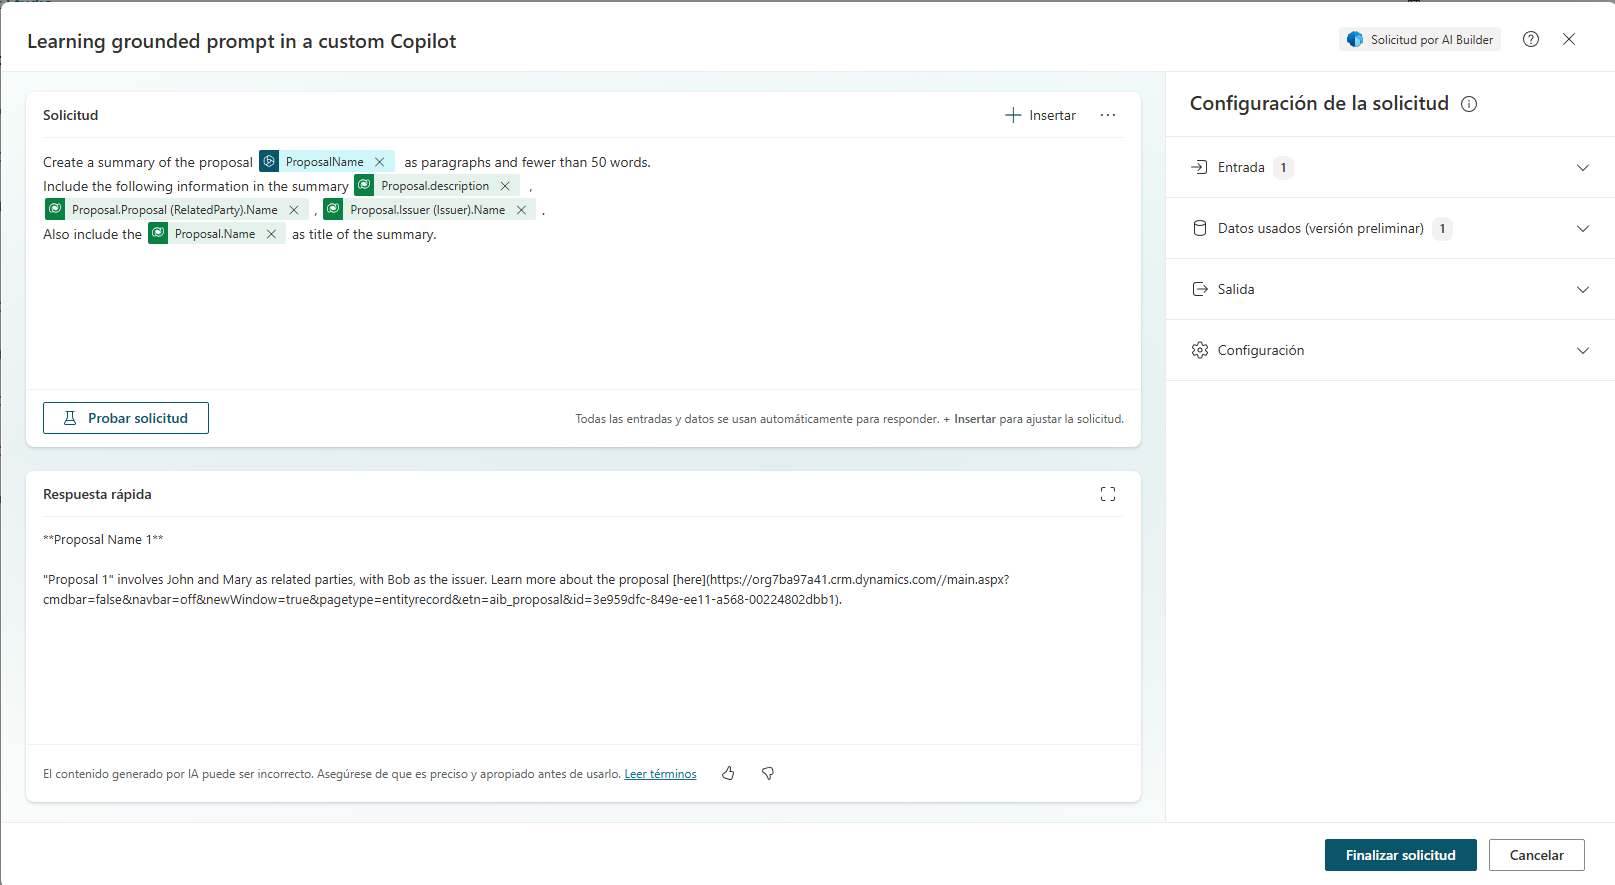The height and width of the screenshot is (885, 1615).
Task: Expand Respuesta rápida to full screen
Action: [1108, 494]
